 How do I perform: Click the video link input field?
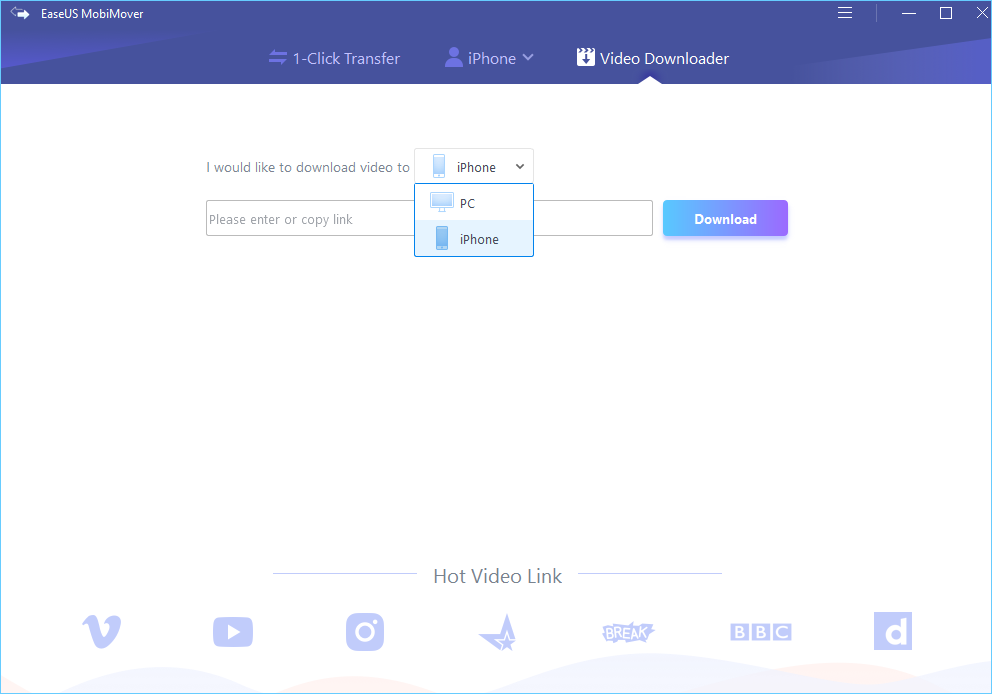(x=300, y=218)
